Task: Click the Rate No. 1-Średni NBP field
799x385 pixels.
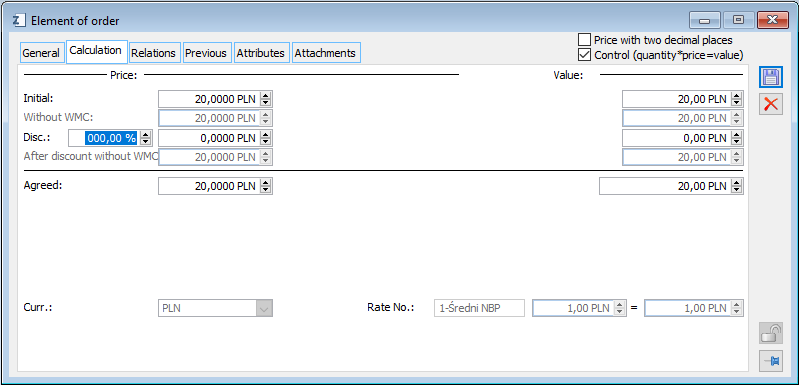Action: click(479, 308)
